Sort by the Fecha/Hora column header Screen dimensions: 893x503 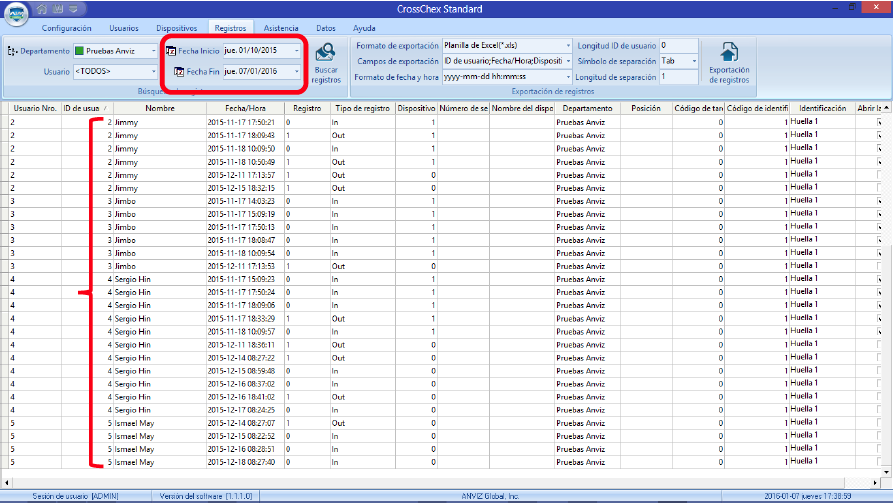(x=245, y=108)
